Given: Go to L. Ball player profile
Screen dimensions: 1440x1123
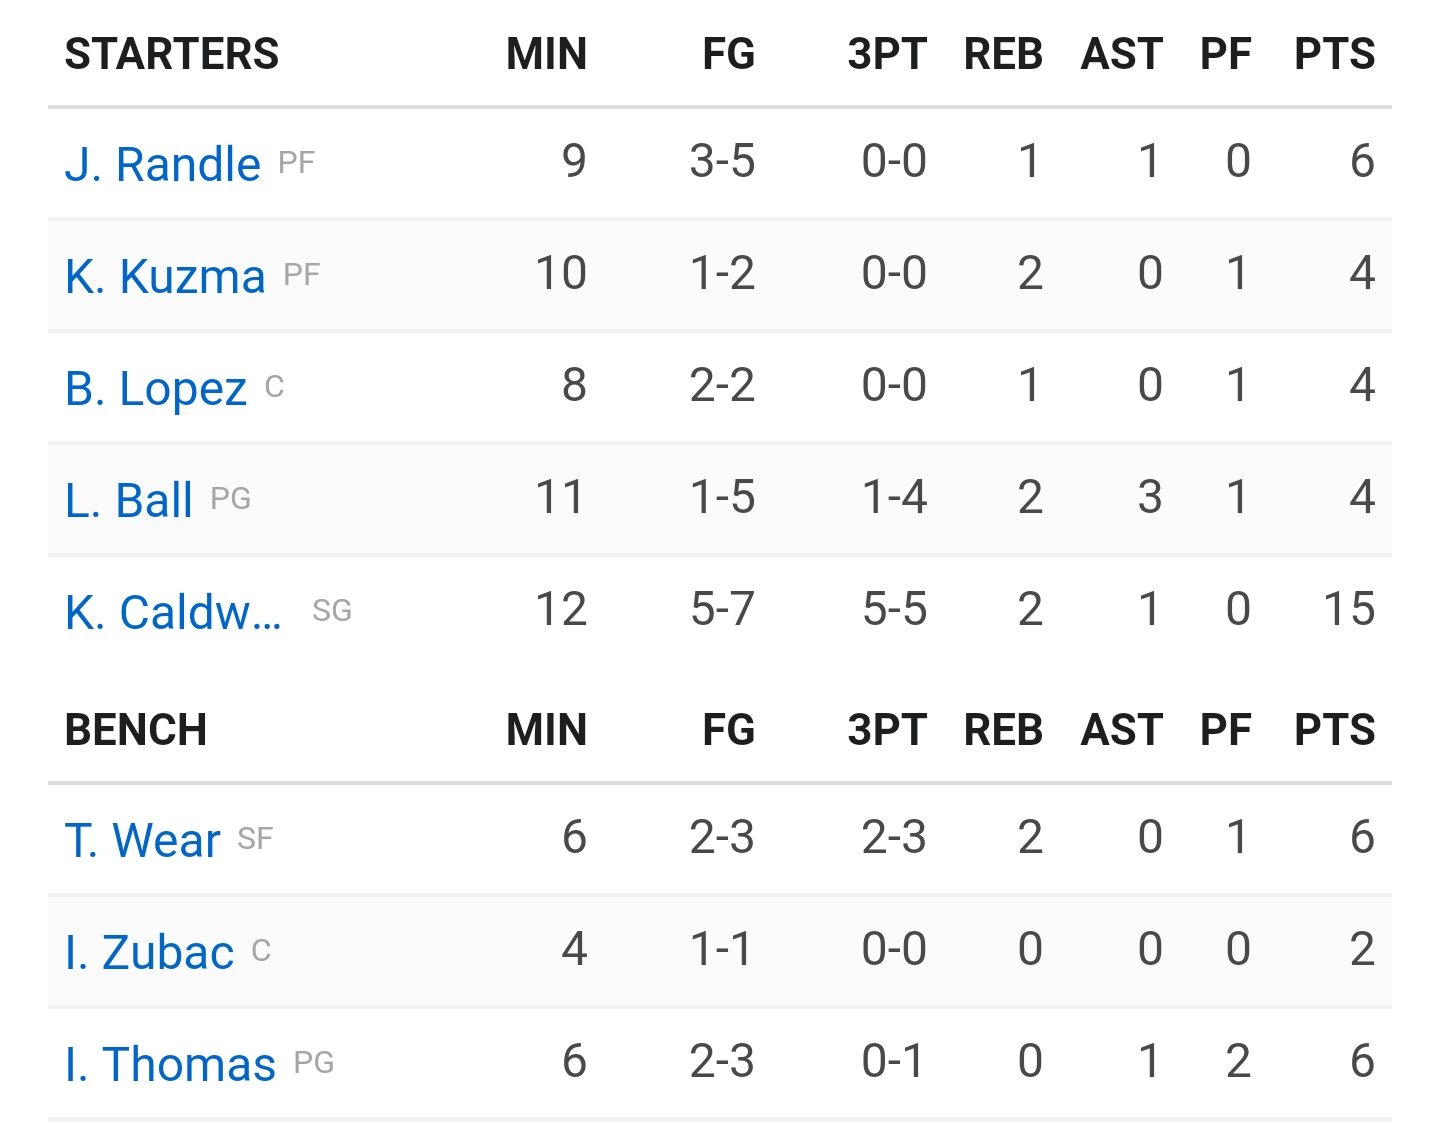Looking at the screenshot, I should [x=129, y=500].
